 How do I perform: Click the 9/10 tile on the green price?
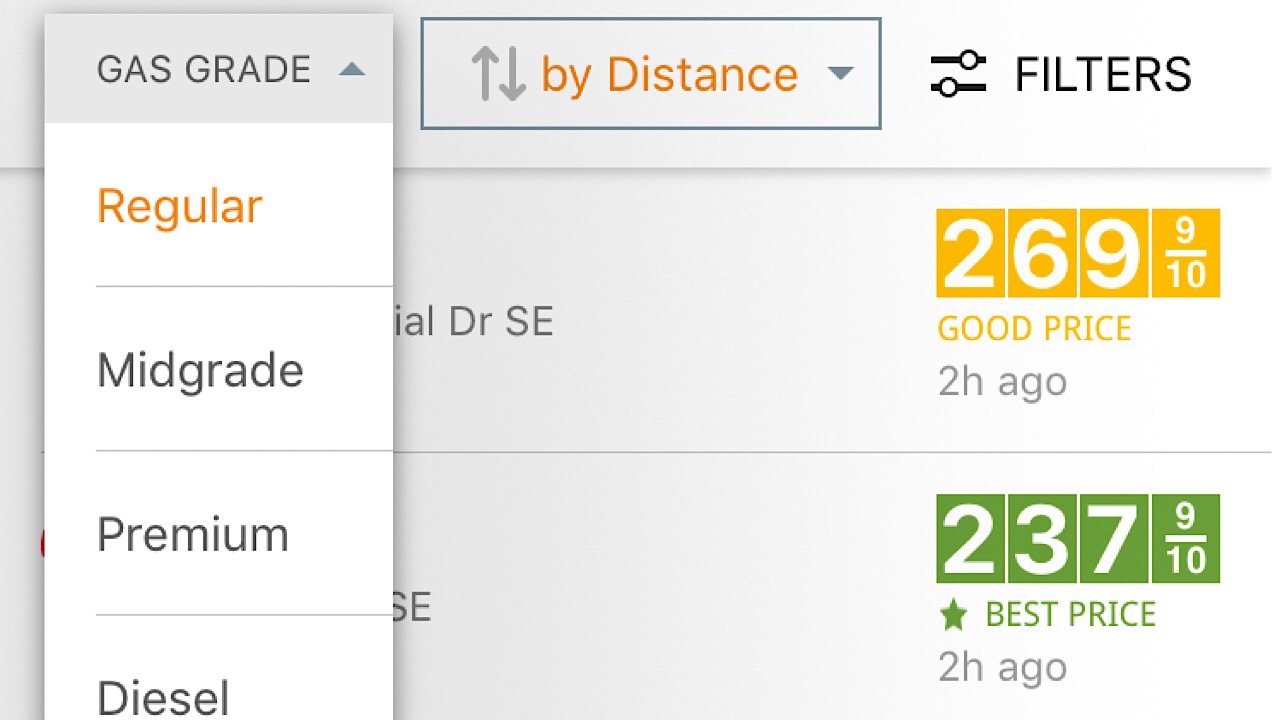tap(1185, 538)
